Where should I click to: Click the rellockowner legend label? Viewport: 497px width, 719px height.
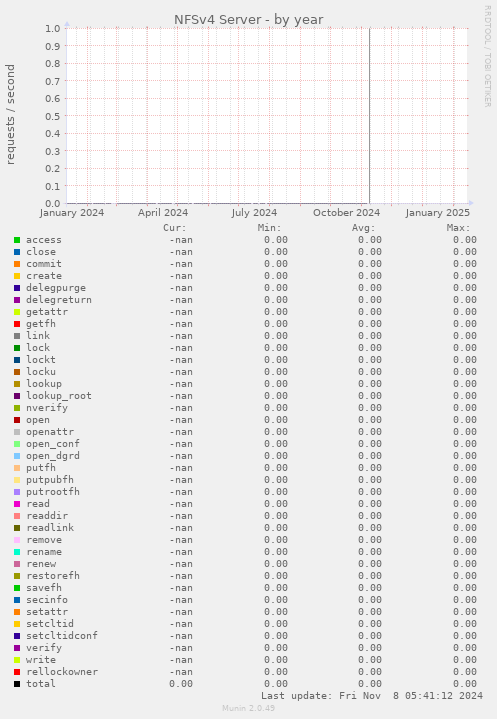coord(62,672)
